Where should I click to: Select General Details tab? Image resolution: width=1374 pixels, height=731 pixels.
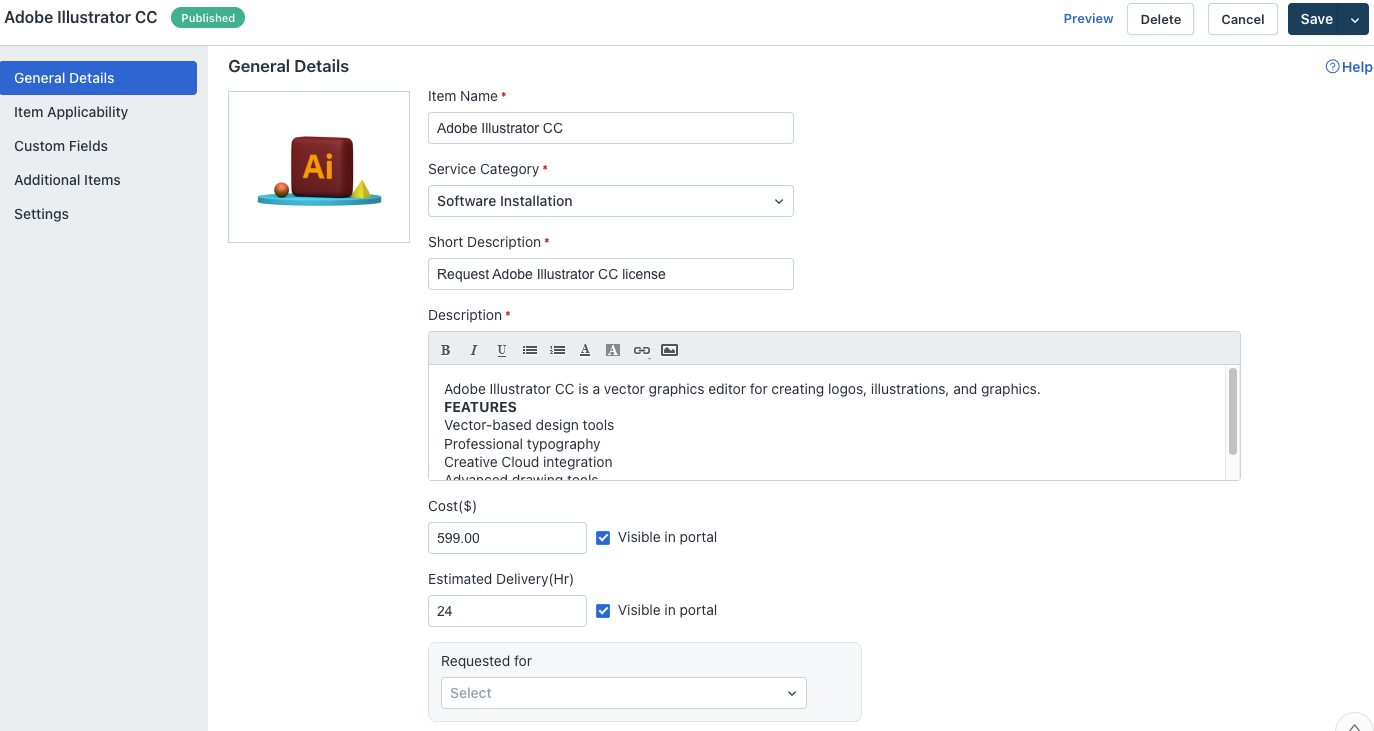[x=98, y=78]
